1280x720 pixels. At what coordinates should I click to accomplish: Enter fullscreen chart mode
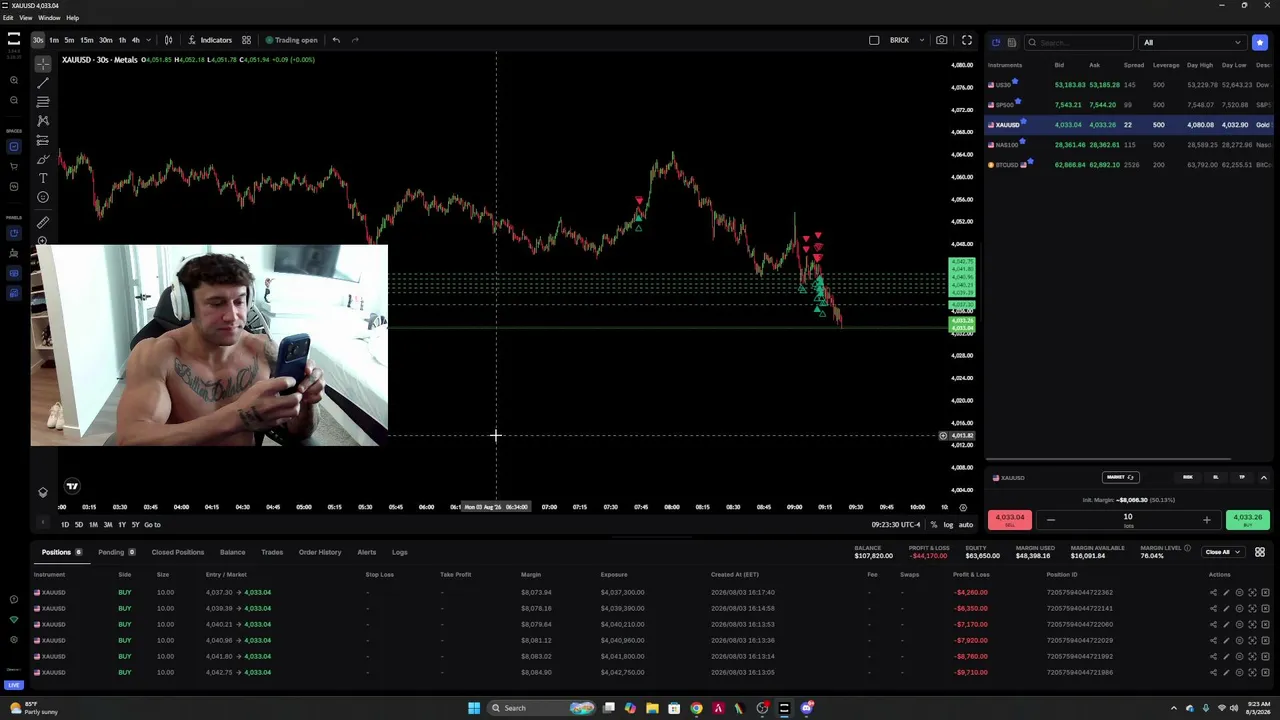[967, 40]
